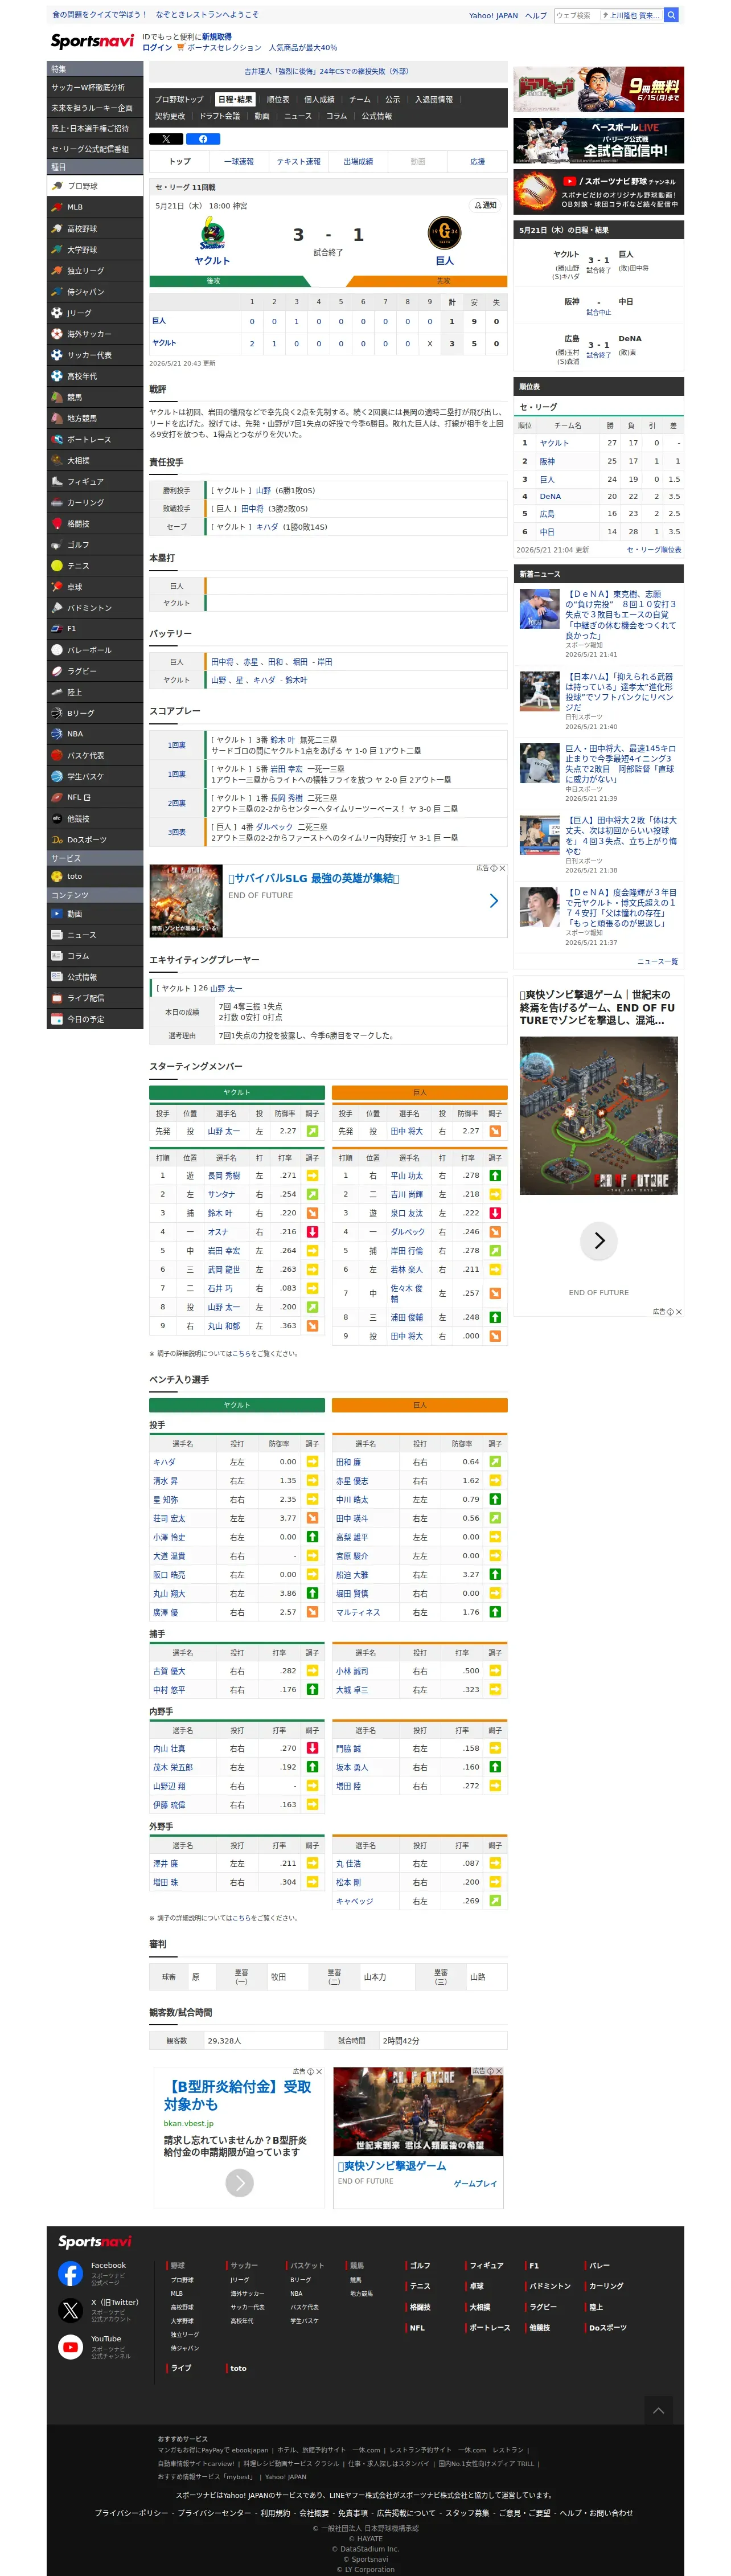Open the ドラフト会議 navigation item
The width and height of the screenshot is (731, 2576).
[219, 116]
